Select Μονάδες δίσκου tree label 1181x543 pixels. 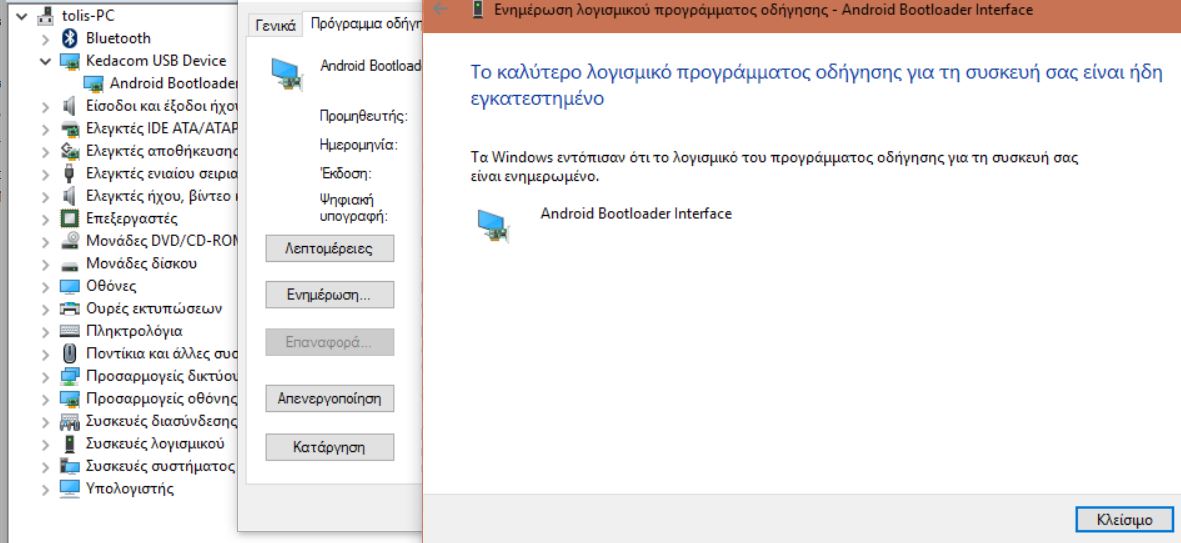click(142, 264)
